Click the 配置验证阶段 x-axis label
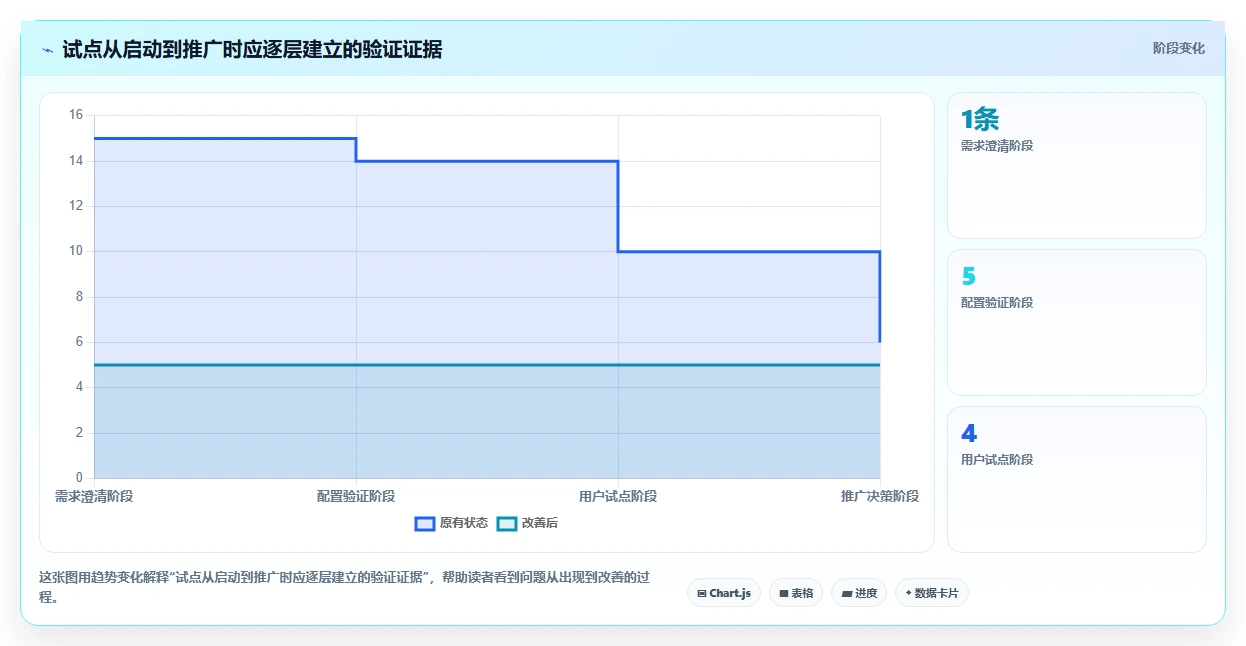Viewport: 1246px width, 646px height. [x=356, y=496]
